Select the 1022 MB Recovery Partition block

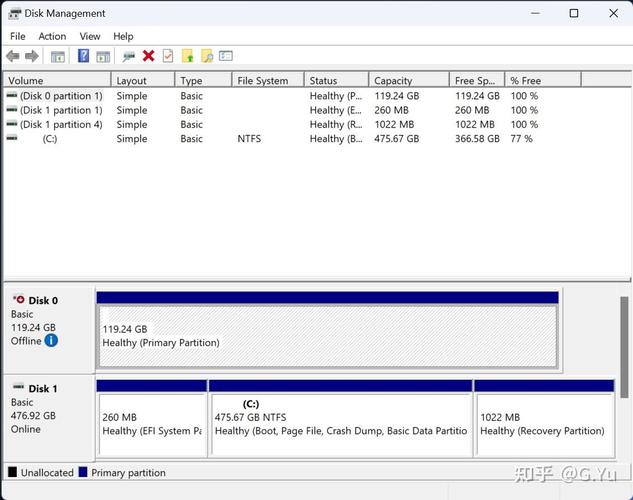[x=543, y=423]
